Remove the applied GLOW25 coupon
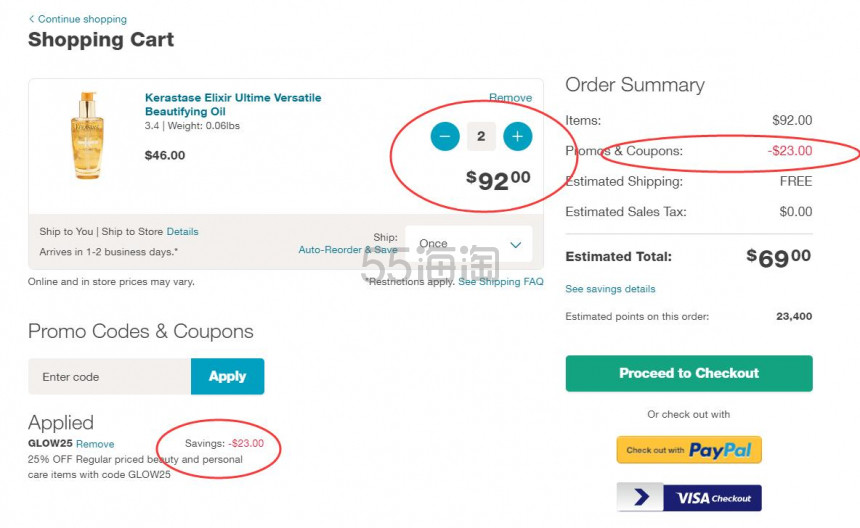The image size is (860, 528). [95, 444]
